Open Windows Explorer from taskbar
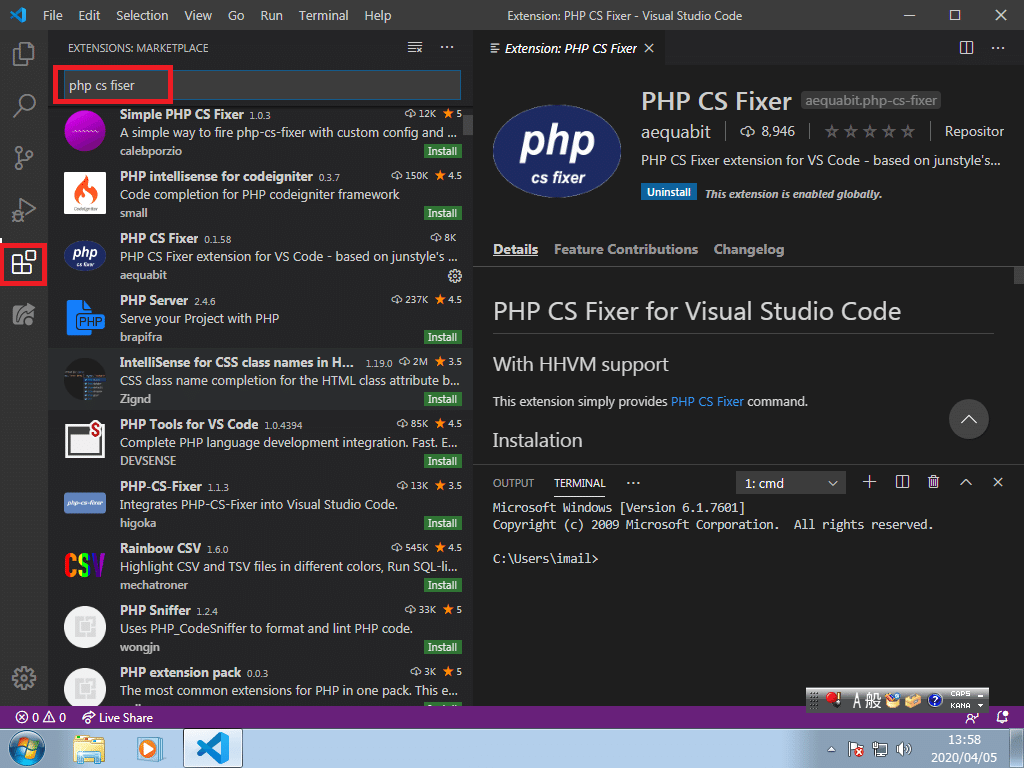 coord(89,749)
